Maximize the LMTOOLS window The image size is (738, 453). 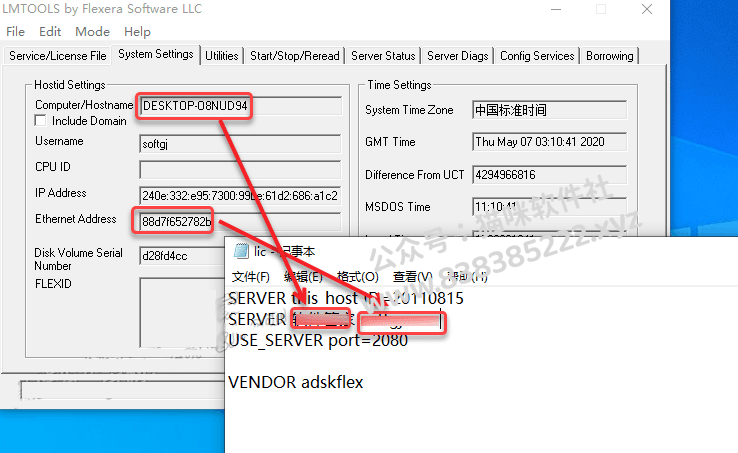(601, 9)
